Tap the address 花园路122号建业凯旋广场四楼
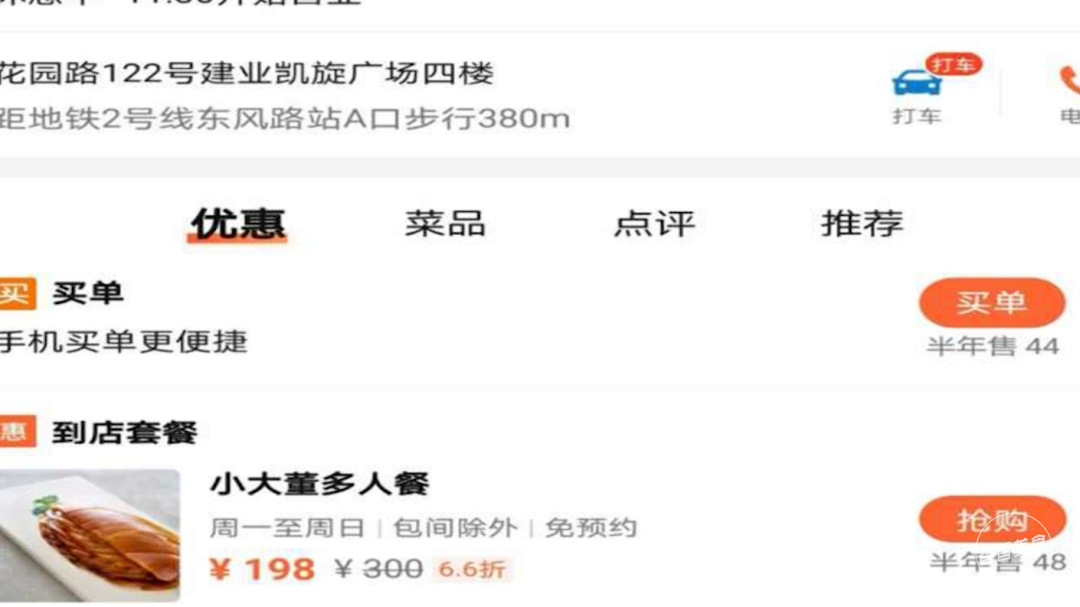Image resolution: width=1080 pixels, height=607 pixels. click(247, 73)
